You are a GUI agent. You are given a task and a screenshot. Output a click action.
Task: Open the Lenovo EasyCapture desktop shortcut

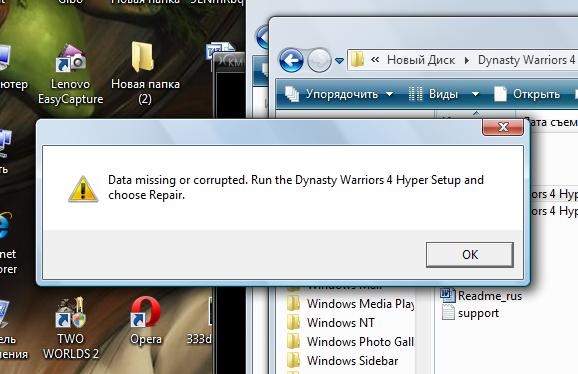[x=70, y=75]
